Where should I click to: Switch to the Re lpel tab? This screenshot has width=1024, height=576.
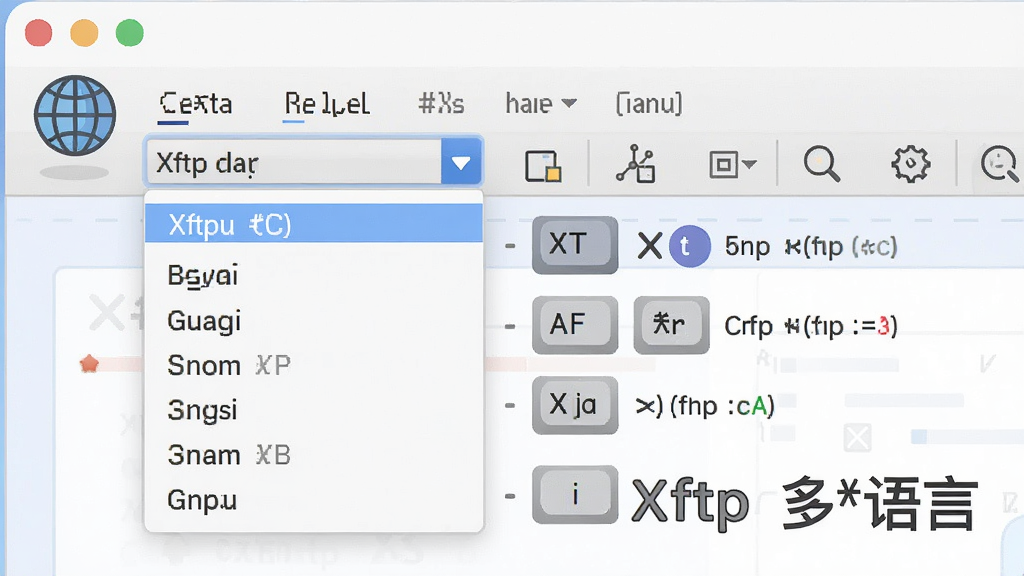pyautogui.click(x=327, y=104)
